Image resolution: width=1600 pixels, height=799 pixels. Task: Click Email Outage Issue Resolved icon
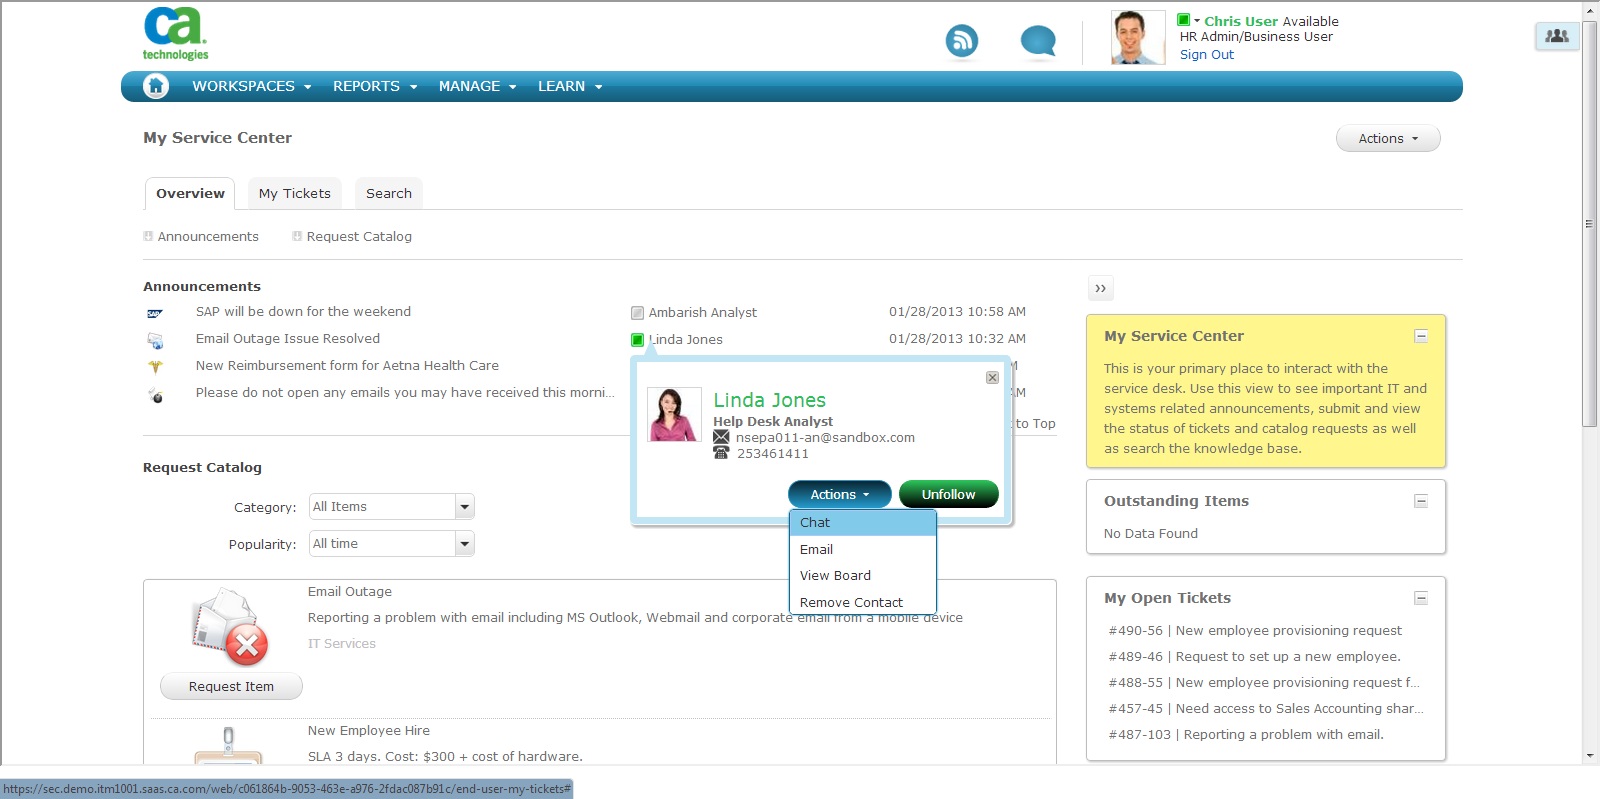tap(155, 341)
